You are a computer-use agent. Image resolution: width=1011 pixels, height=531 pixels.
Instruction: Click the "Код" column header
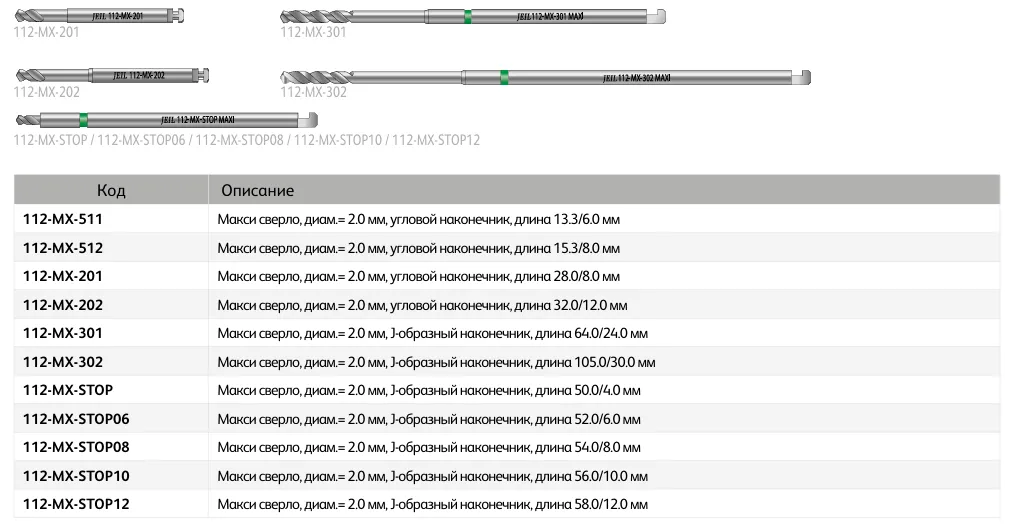click(x=111, y=190)
